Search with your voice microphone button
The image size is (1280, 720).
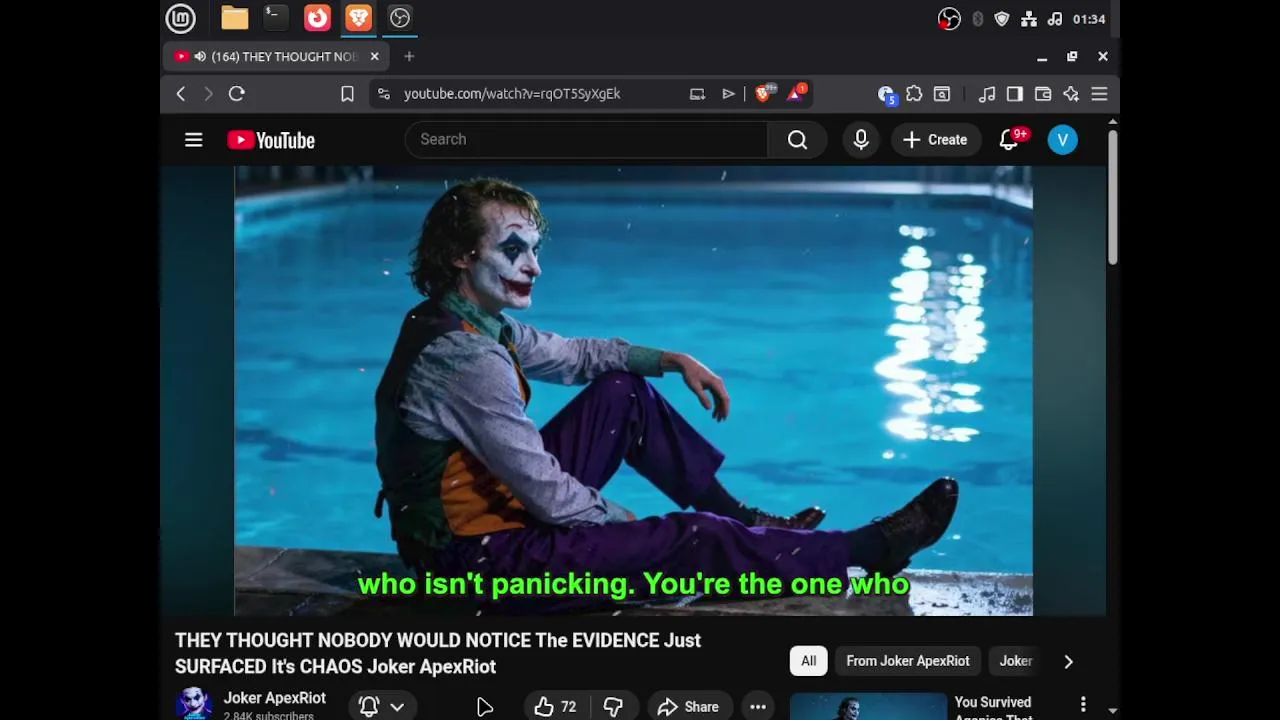point(861,140)
